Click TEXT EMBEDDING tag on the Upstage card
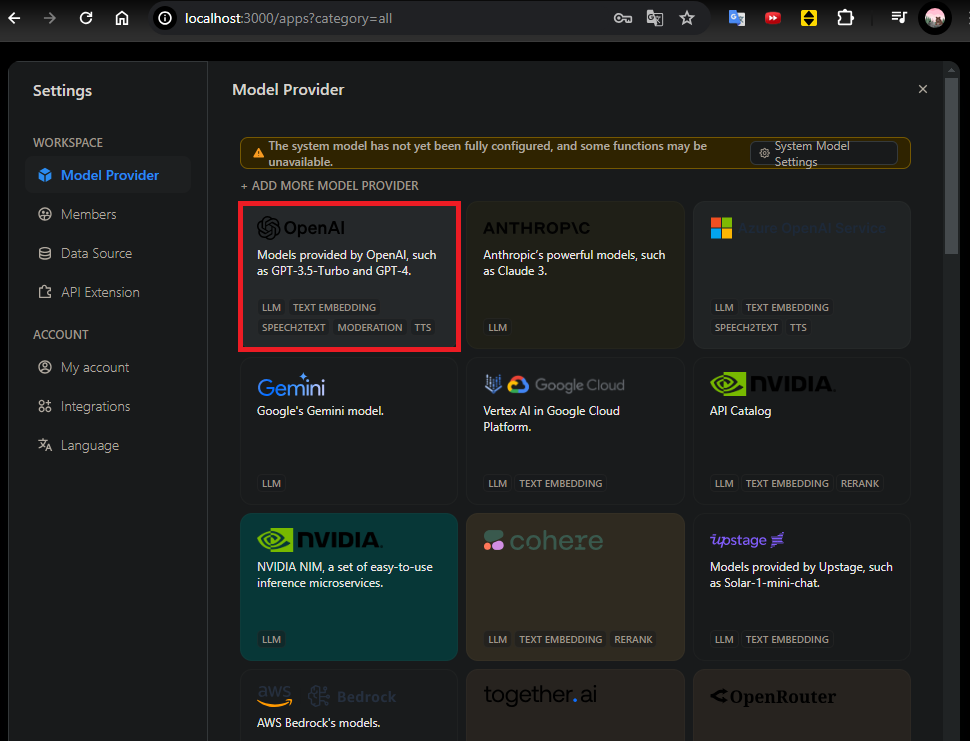 pos(787,640)
